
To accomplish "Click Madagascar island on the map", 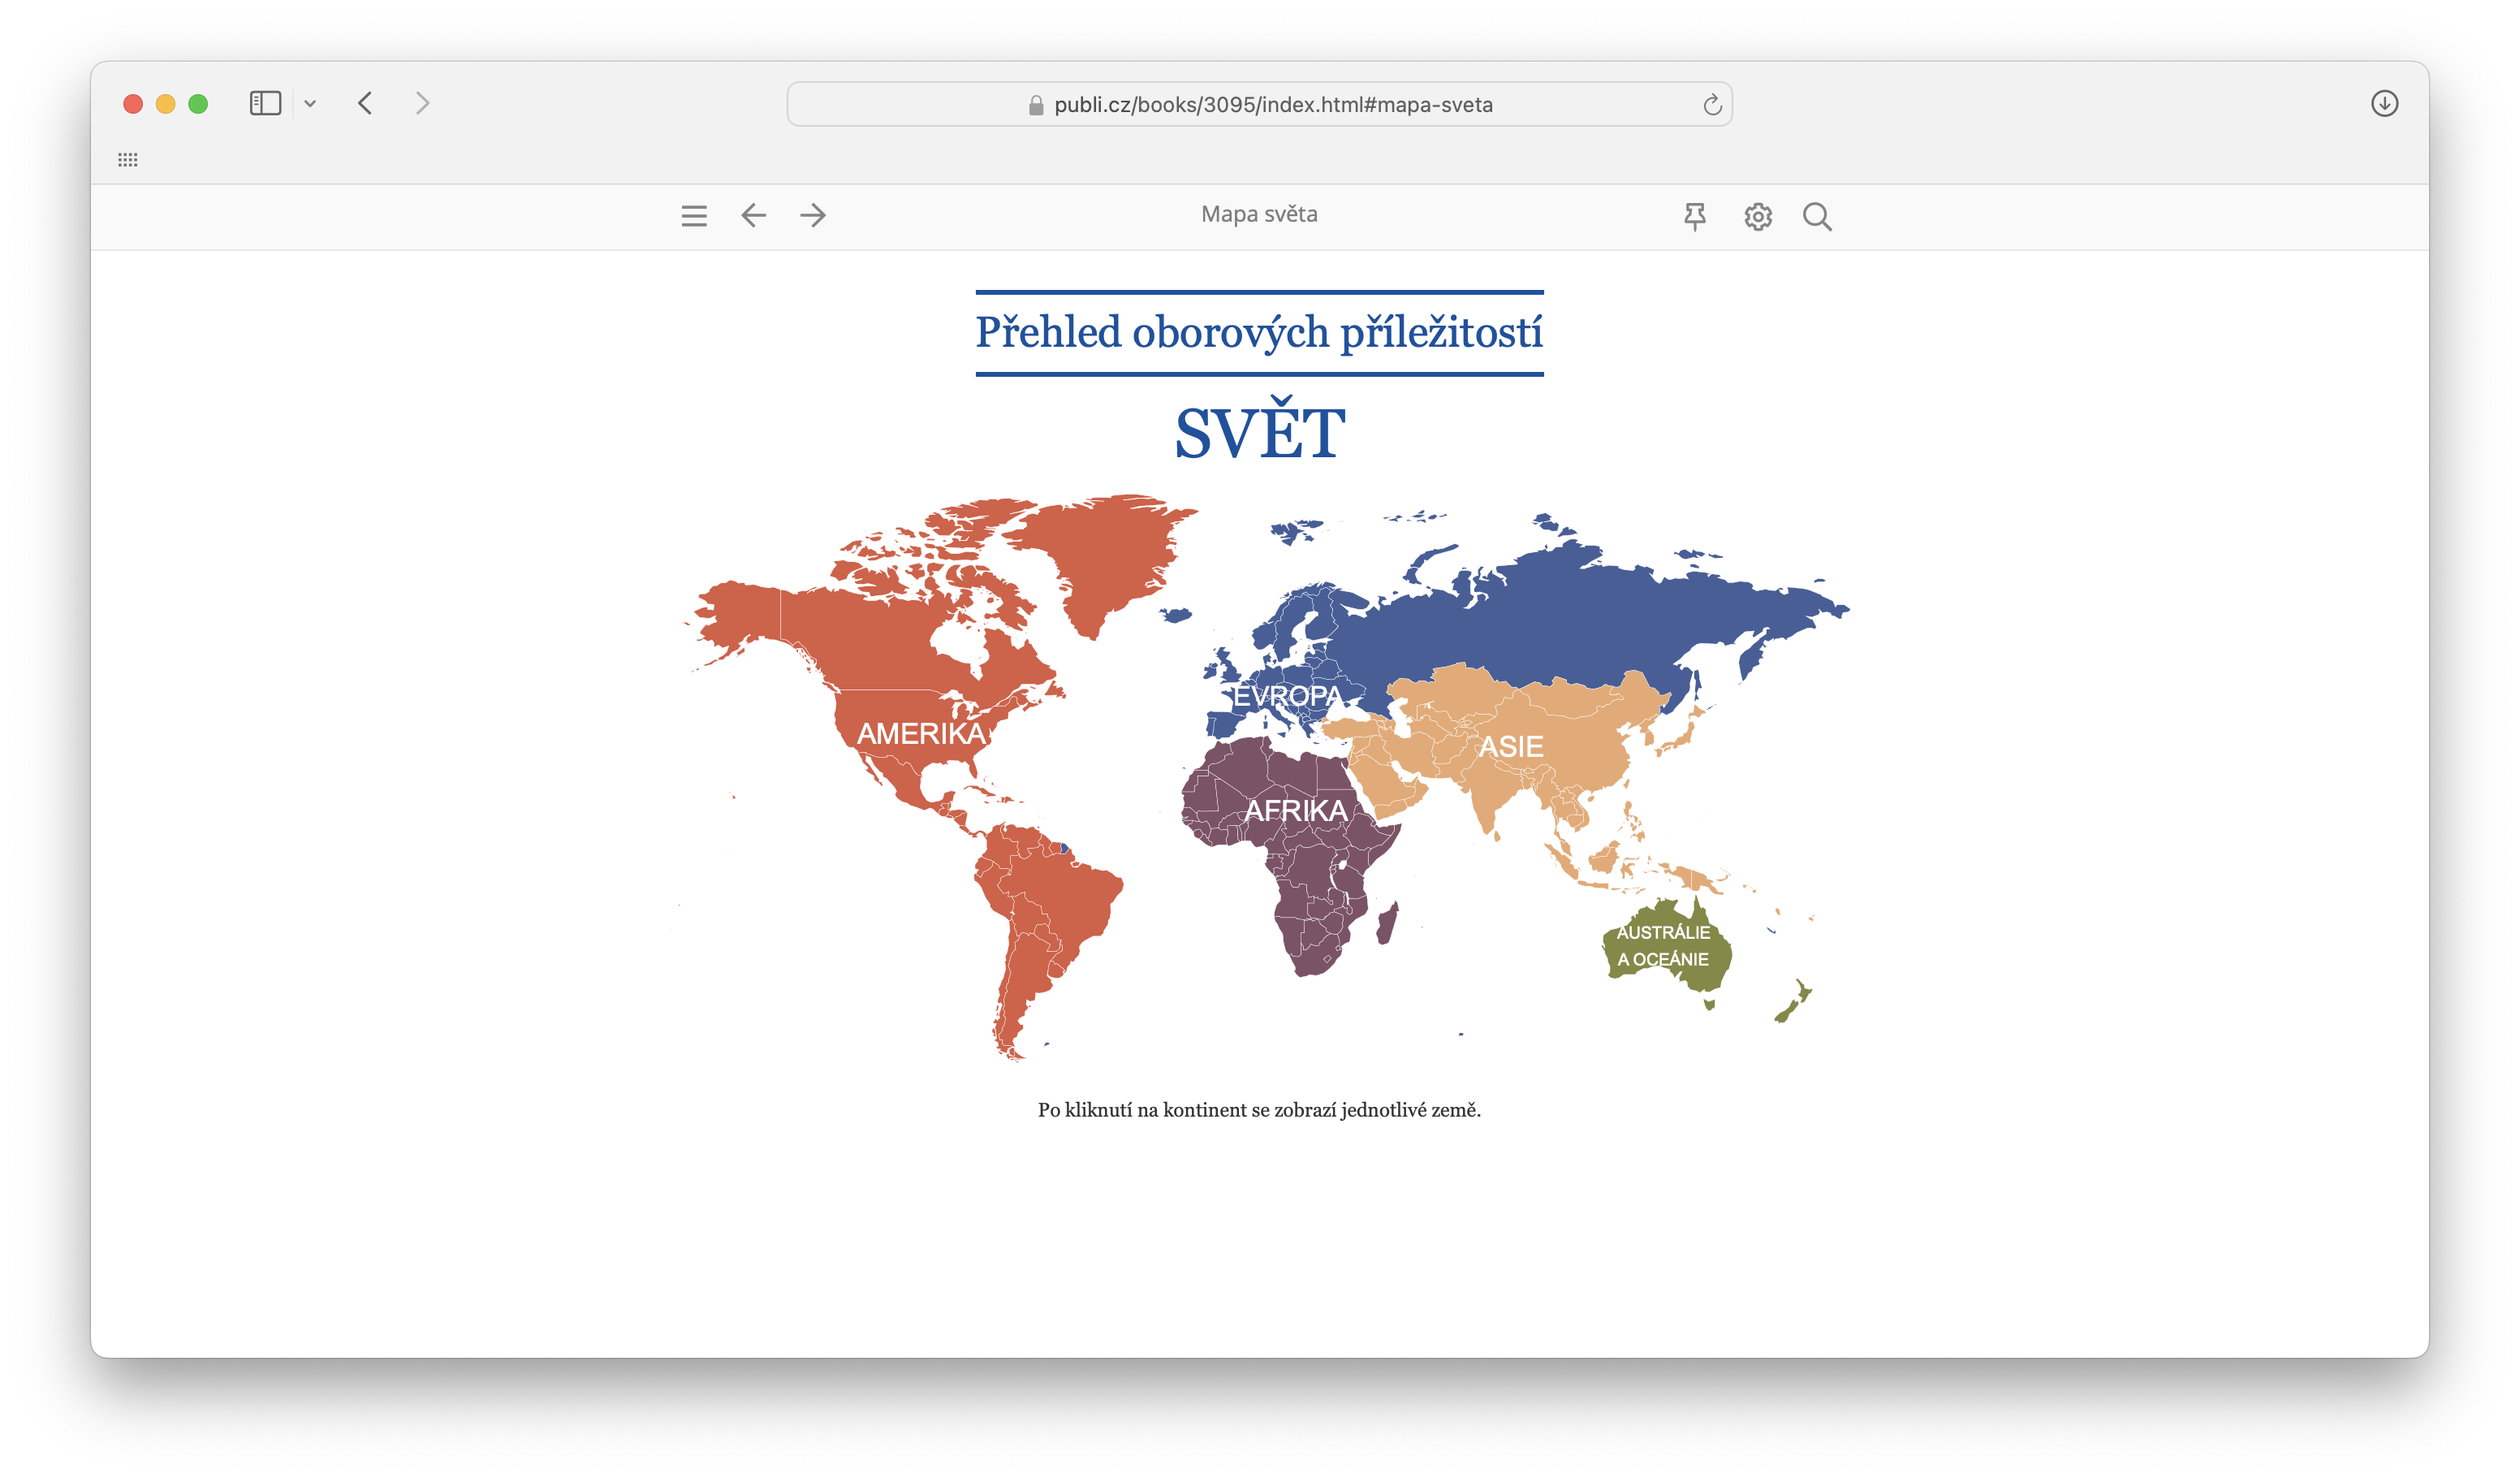I will [1388, 923].
